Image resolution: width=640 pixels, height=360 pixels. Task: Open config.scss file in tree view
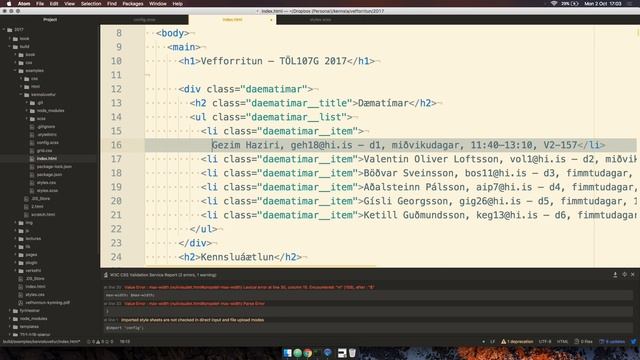(x=47, y=143)
